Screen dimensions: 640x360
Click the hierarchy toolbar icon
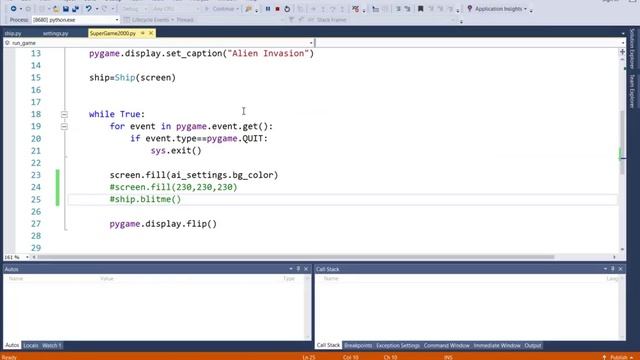tap(376, 9)
